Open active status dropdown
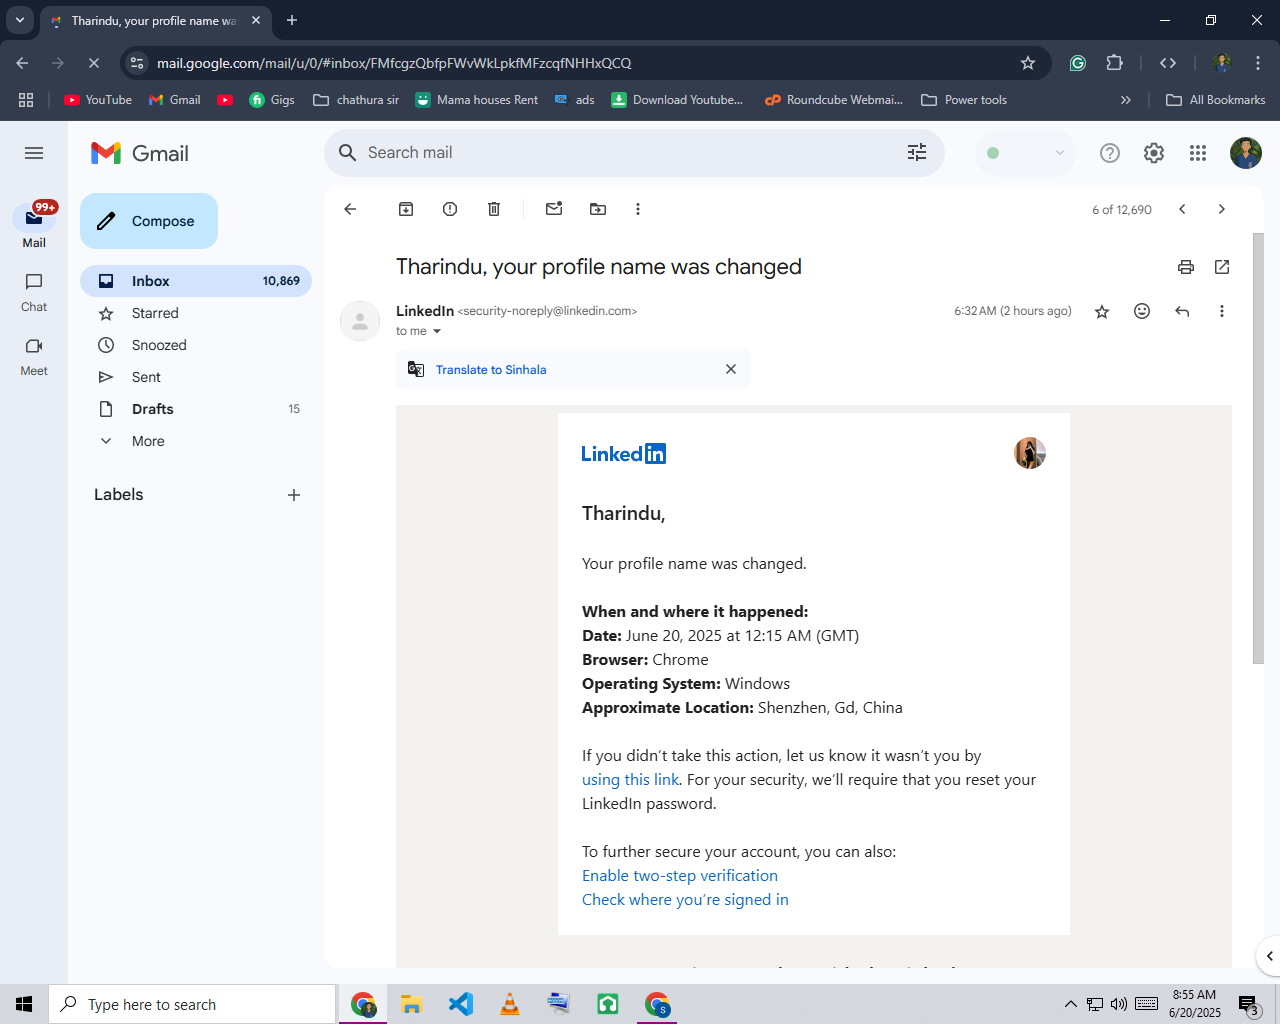The image size is (1280, 1024). 1025,153
